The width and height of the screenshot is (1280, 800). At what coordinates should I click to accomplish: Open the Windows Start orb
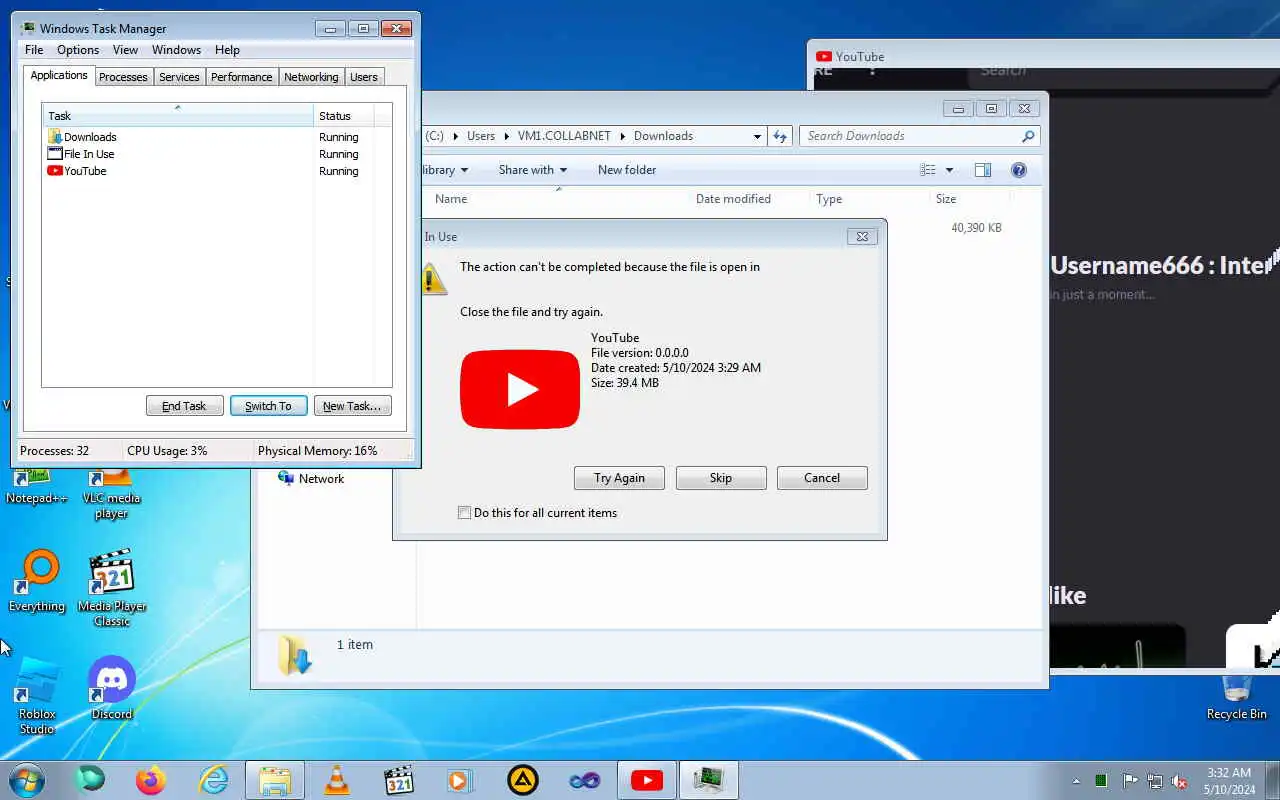click(28, 779)
